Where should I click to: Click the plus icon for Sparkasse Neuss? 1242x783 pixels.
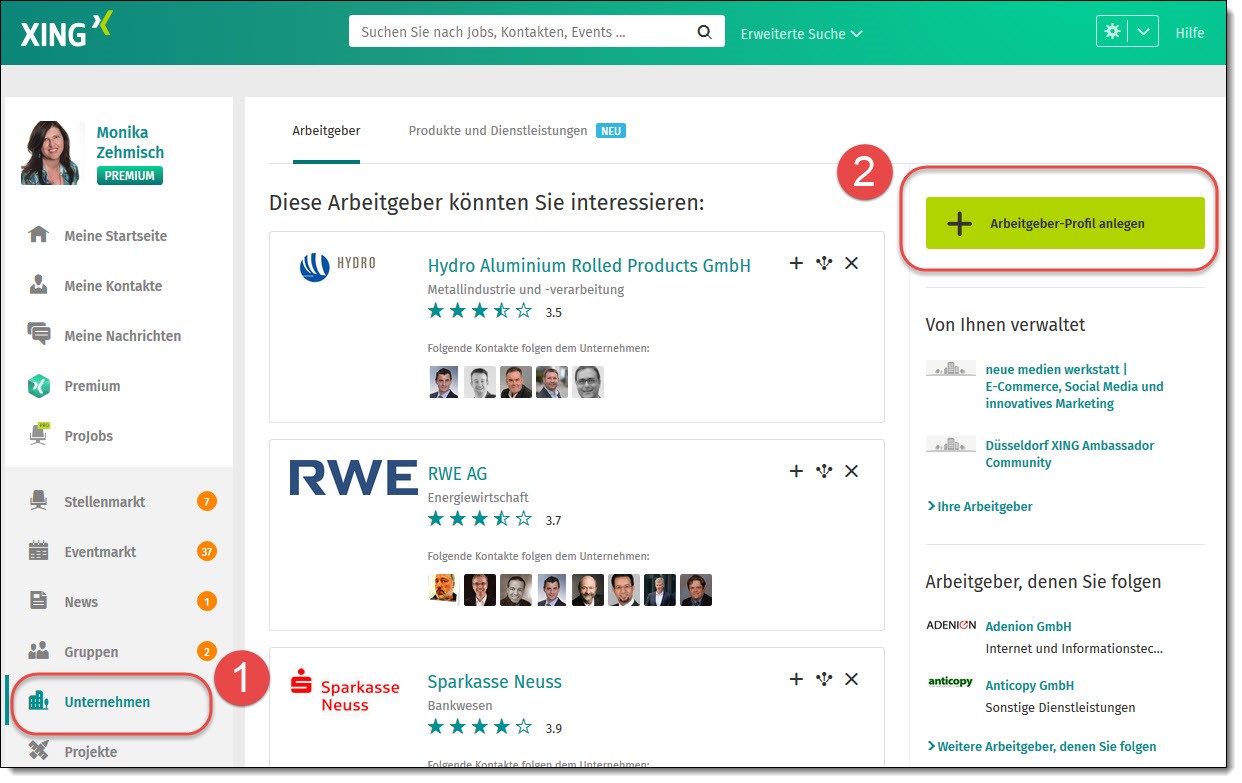(x=796, y=679)
